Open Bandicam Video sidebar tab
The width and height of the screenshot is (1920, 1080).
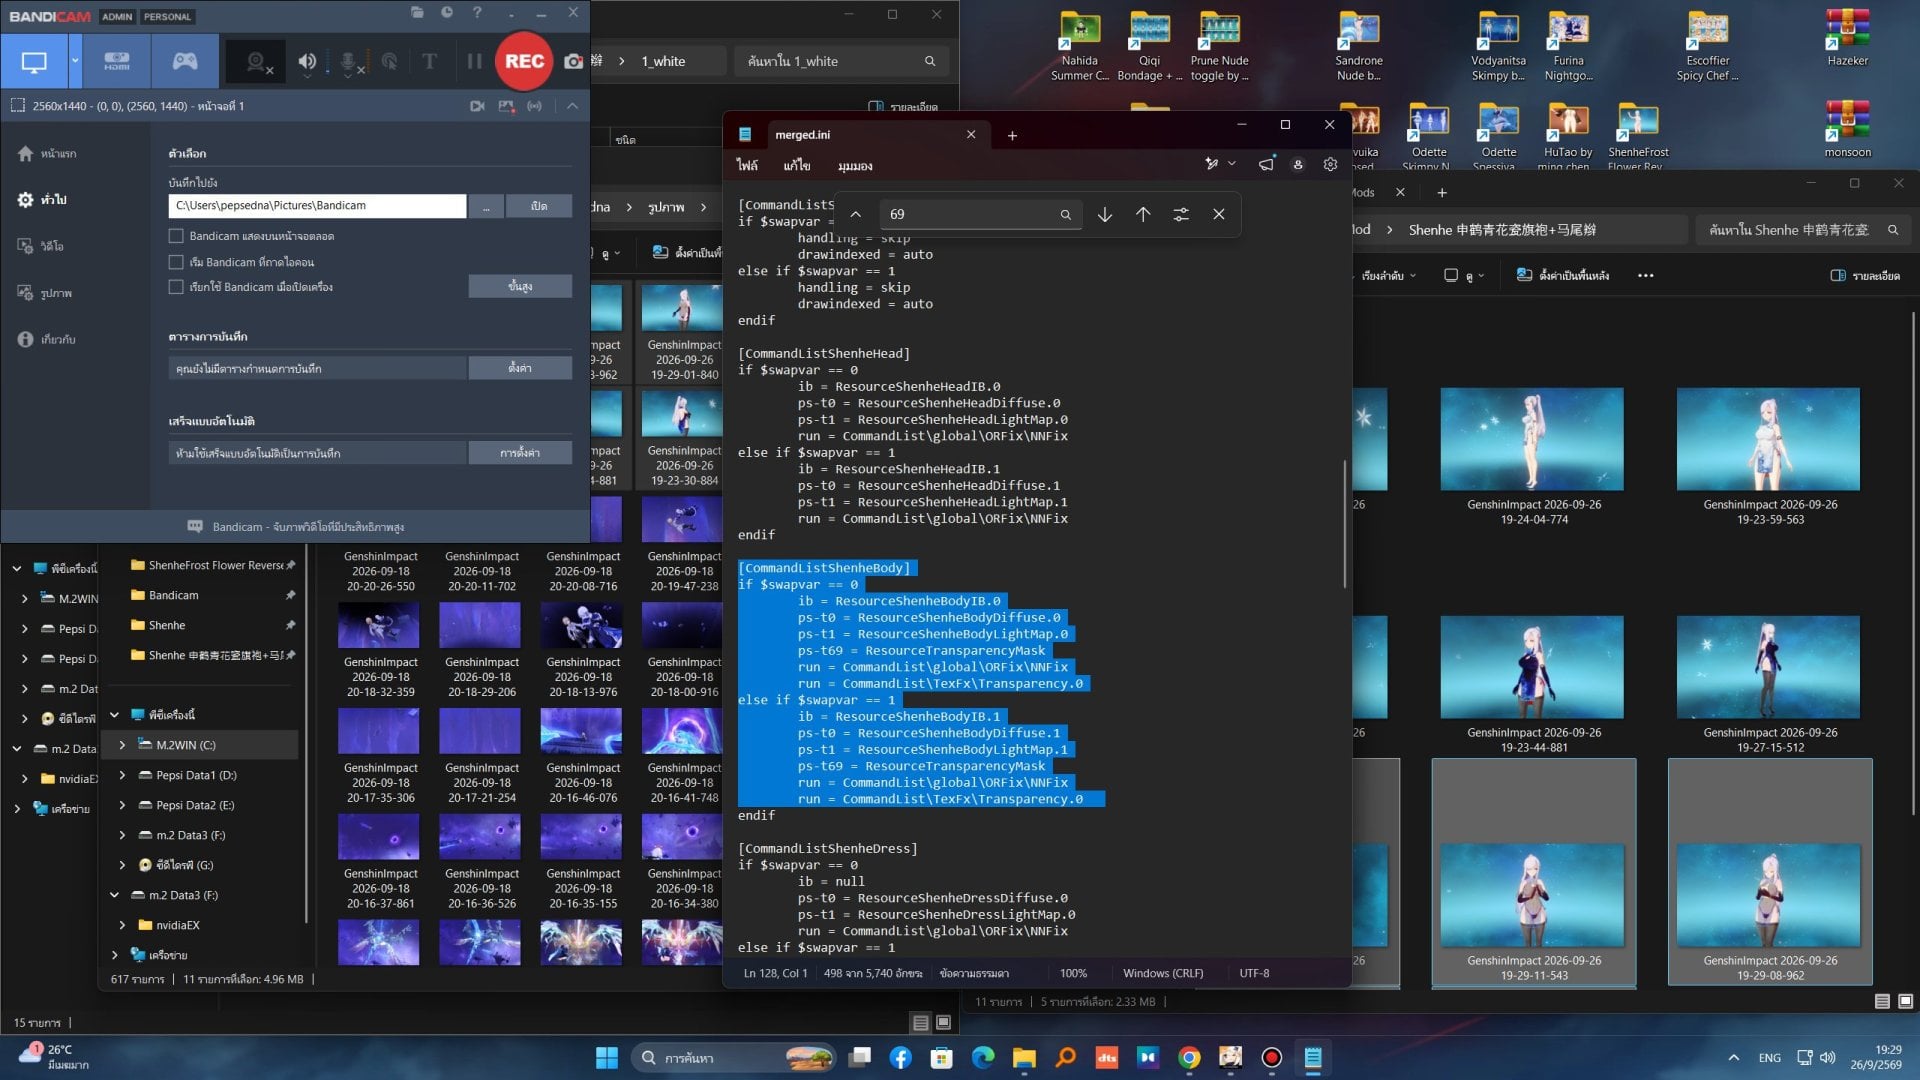click(x=41, y=246)
